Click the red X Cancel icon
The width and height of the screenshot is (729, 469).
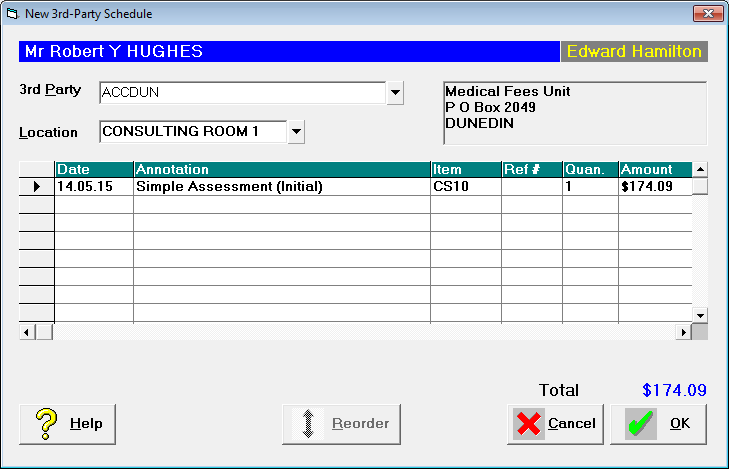(x=529, y=423)
